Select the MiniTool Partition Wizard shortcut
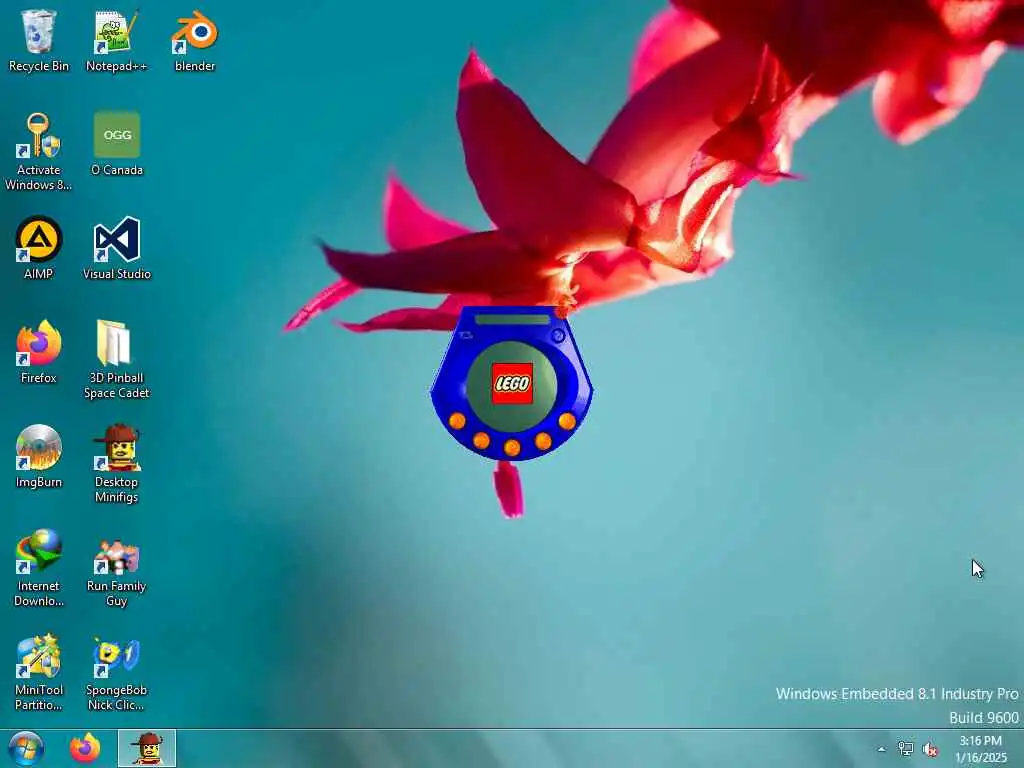Viewport: 1024px width, 768px height. [x=39, y=671]
